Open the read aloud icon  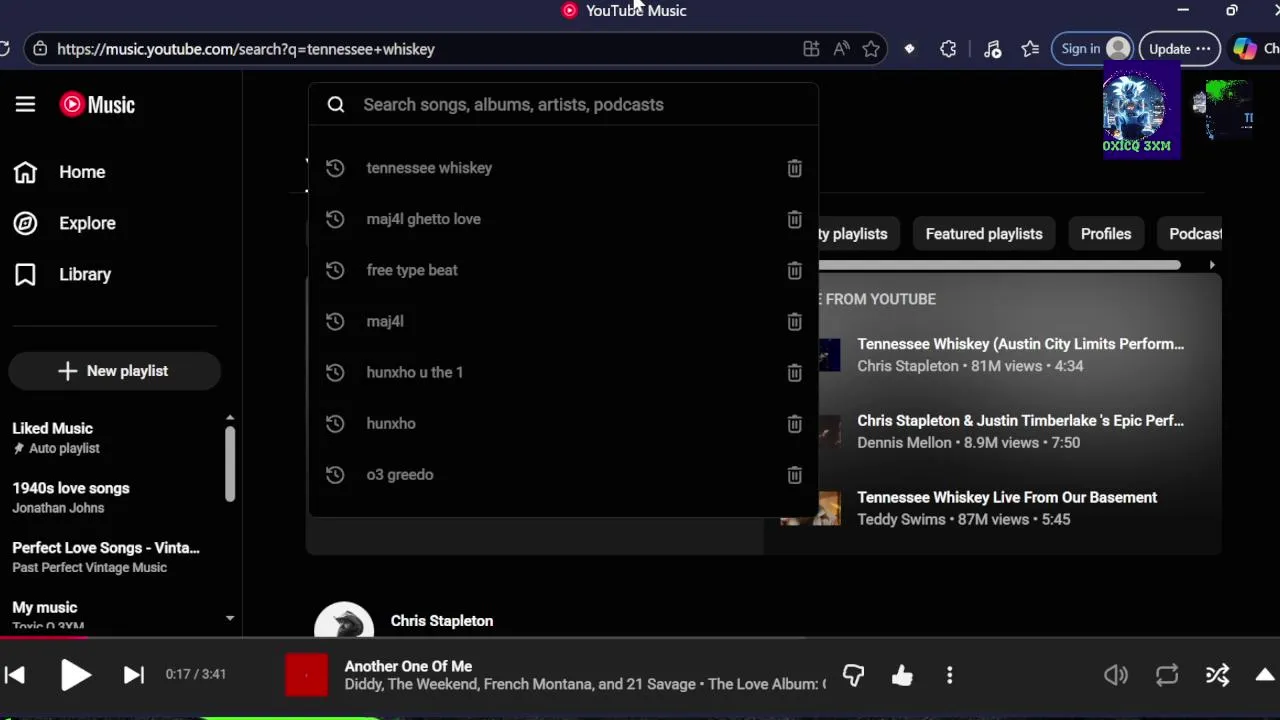point(841,49)
